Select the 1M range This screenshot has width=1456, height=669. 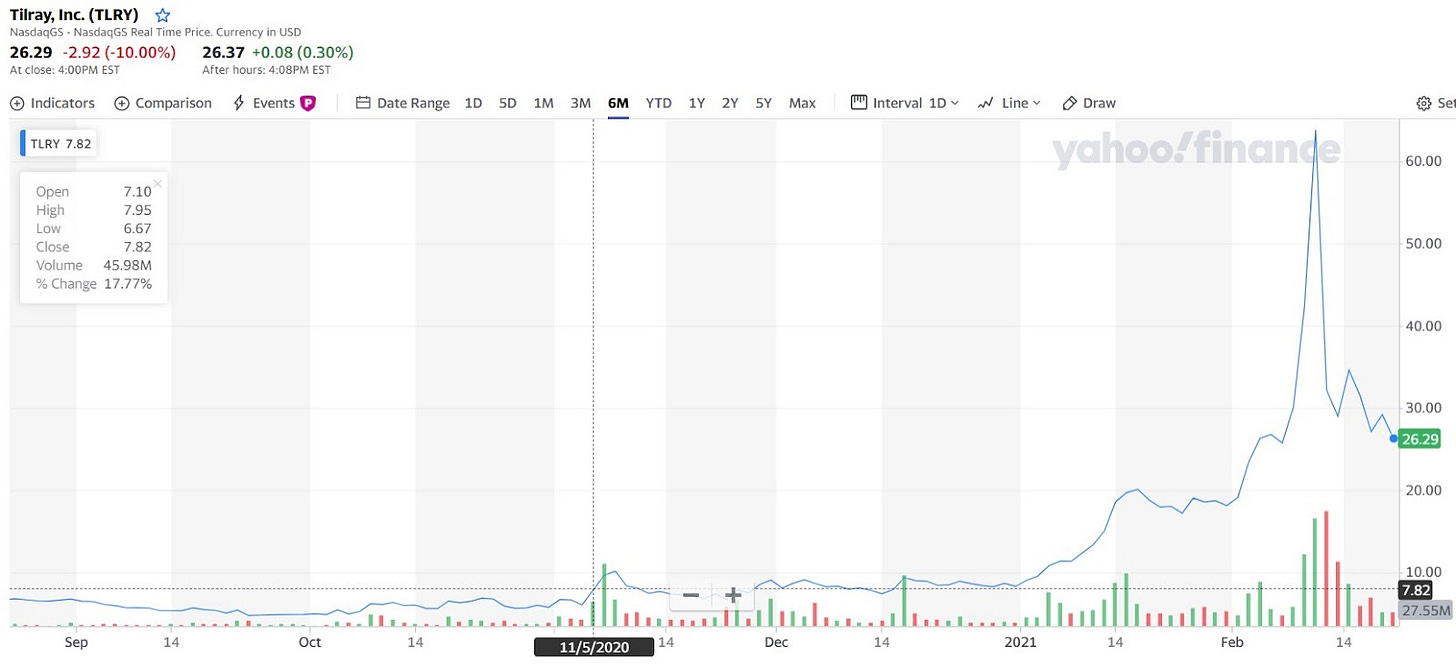(543, 103)
